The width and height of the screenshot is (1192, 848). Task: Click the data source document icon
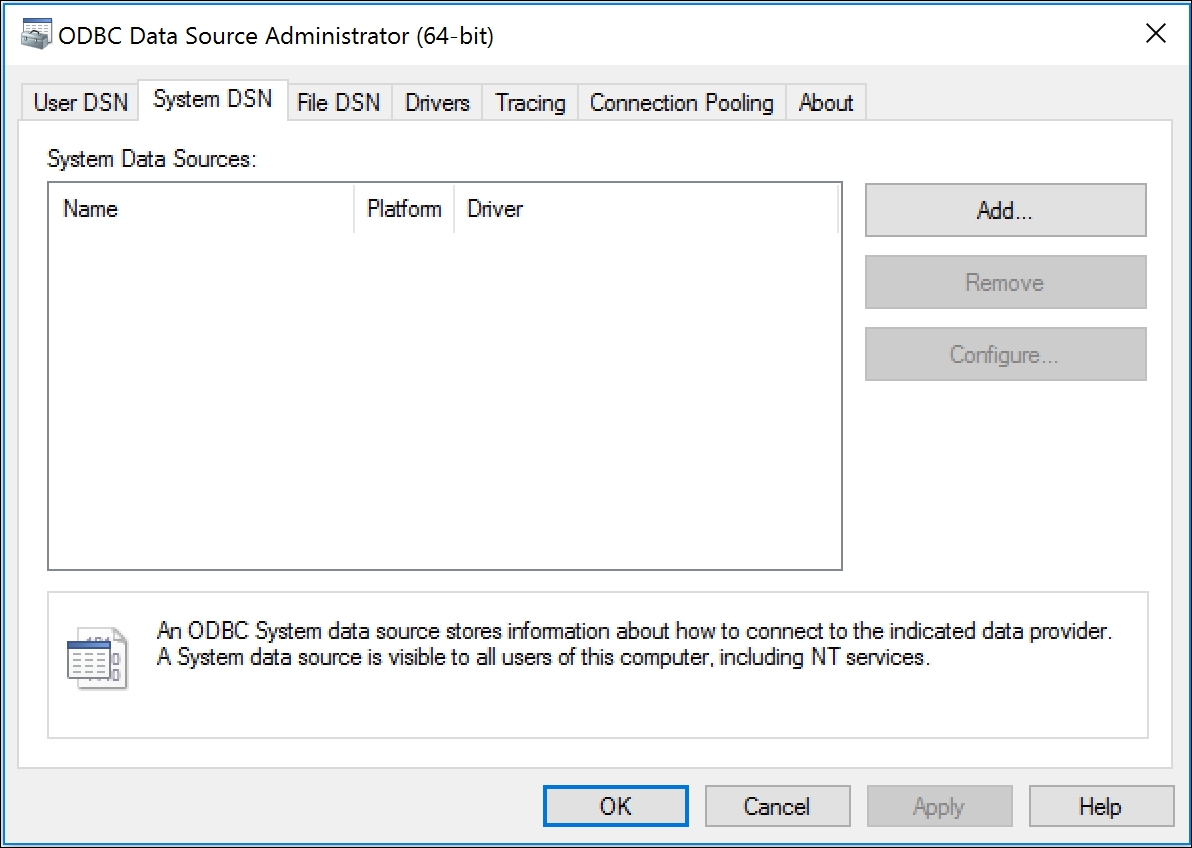[x=97, y=658]
